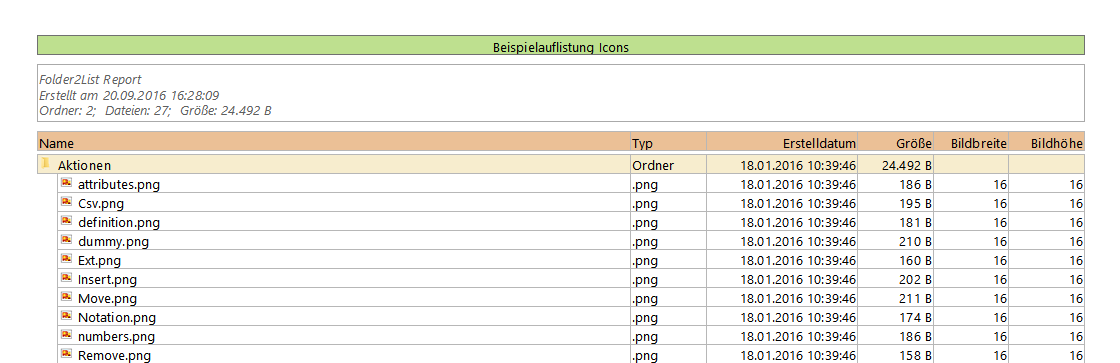Click the image icon beside definition.png
Viewport: 1120px width, 363px height.
coord(66,221)
